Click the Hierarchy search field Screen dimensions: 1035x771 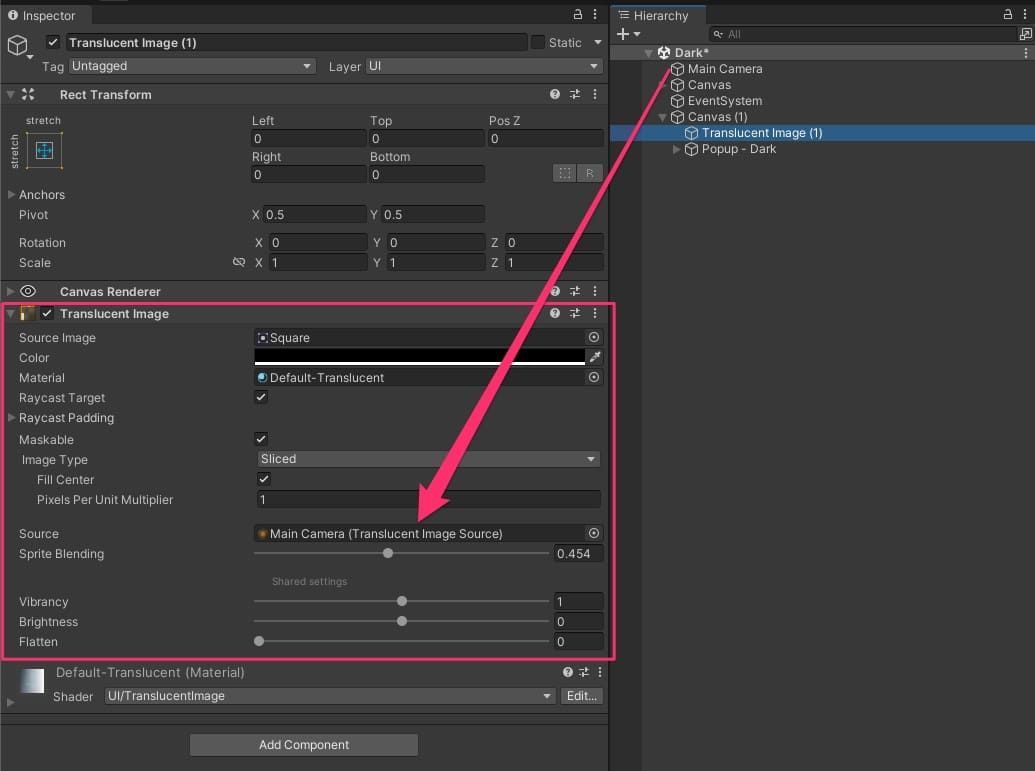click(861, 34)
